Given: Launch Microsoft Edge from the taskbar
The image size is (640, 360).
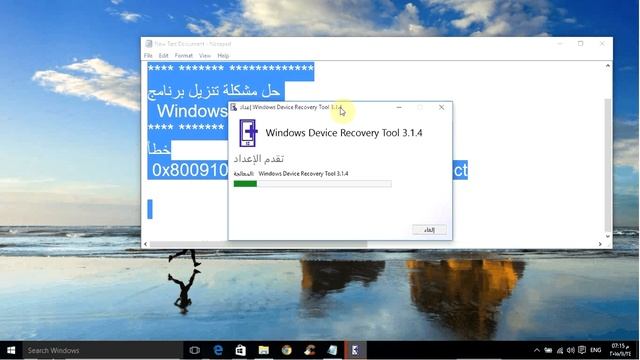Looking at the screenshot, I should [x=218, y=350].
